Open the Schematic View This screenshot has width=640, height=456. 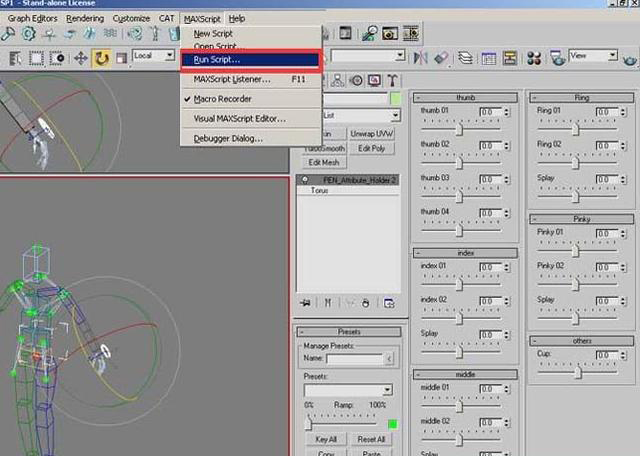tap(509, 58)
